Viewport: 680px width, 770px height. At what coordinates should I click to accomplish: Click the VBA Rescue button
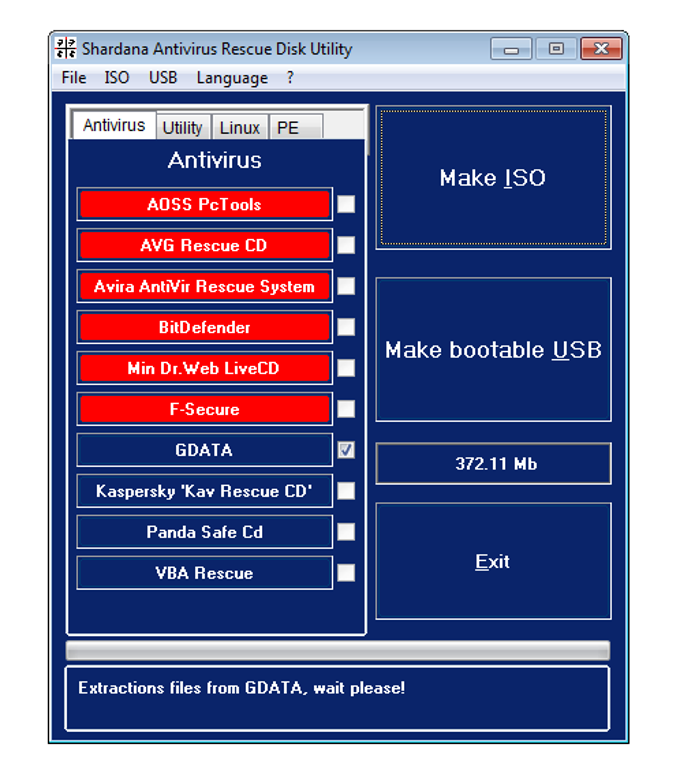pos(204,573)
